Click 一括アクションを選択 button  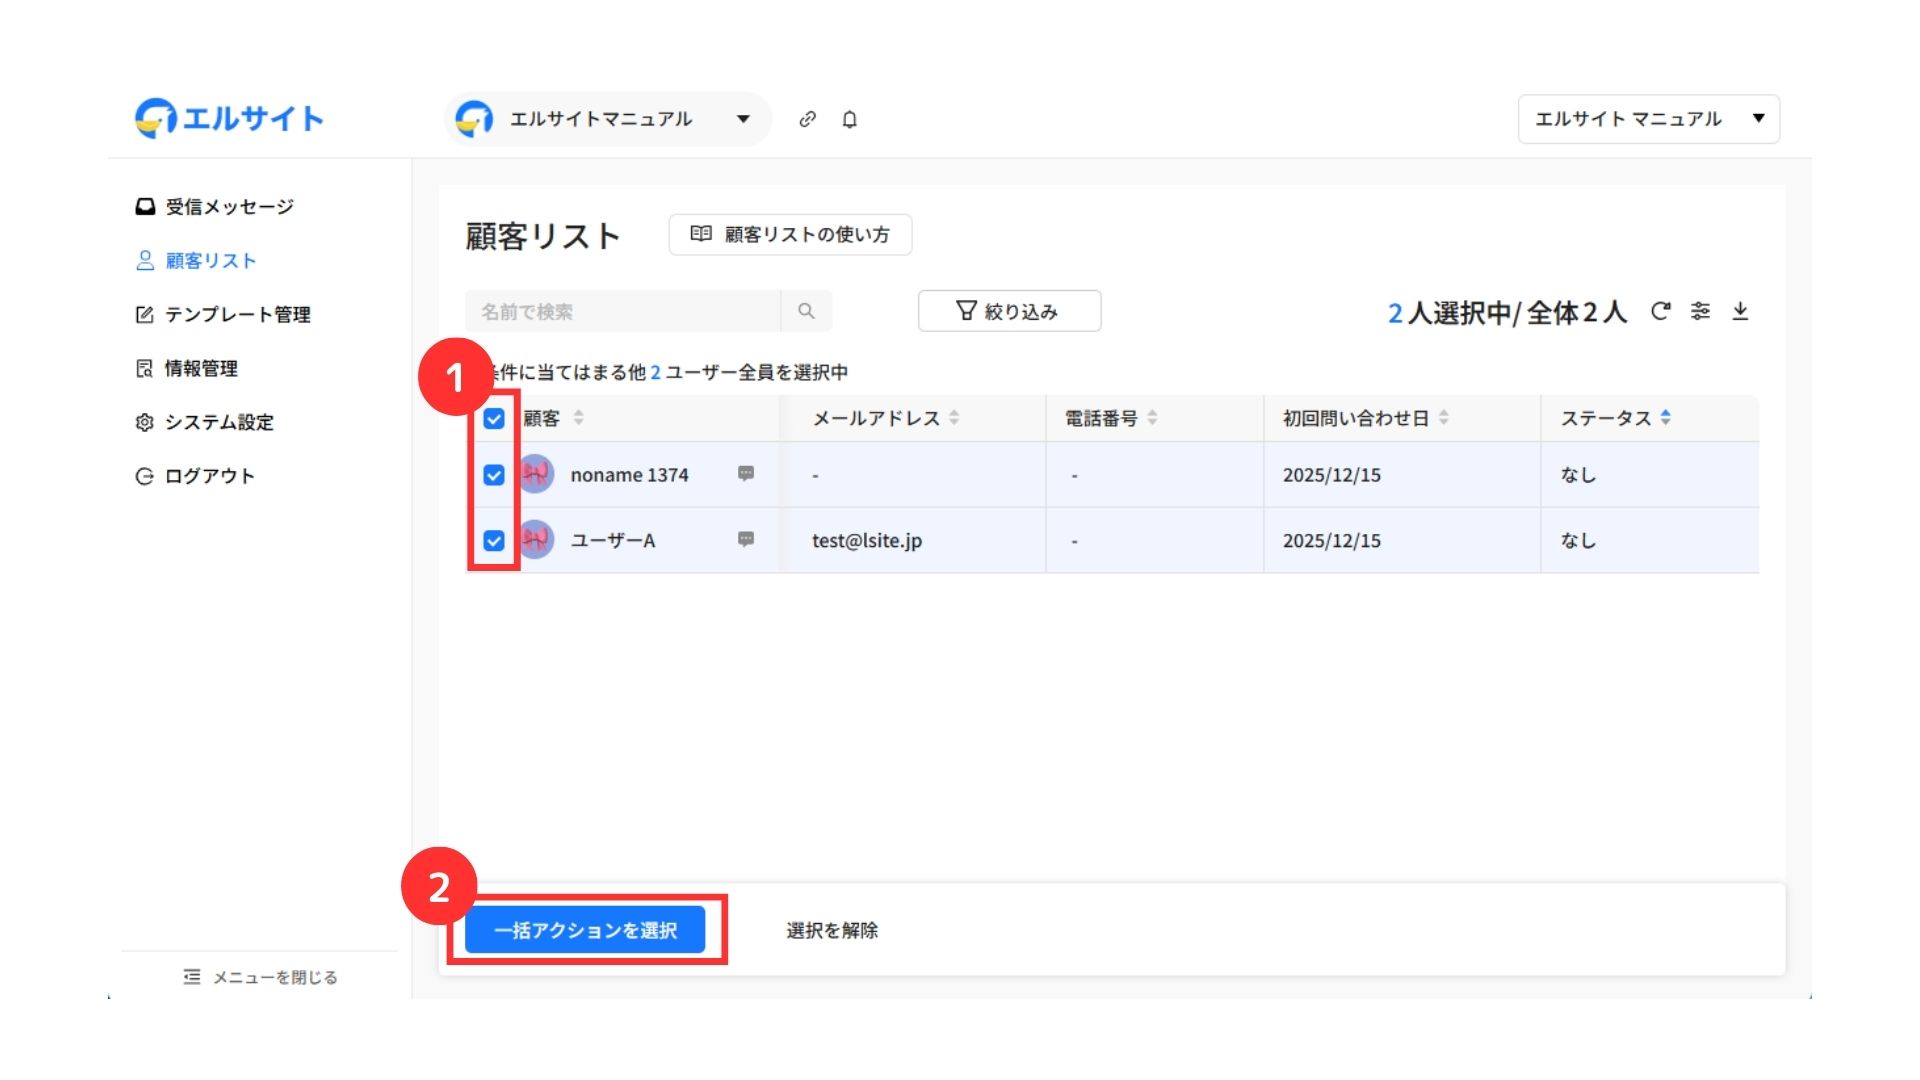tap(585, 930)
